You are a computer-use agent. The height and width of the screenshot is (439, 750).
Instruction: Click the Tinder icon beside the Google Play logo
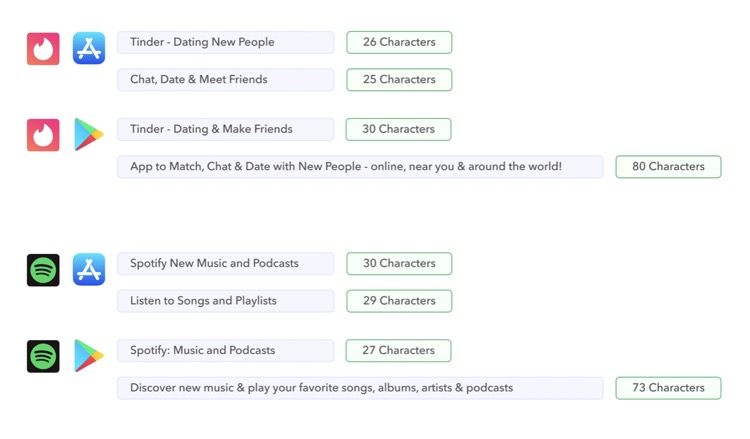[x=43, y=135]
